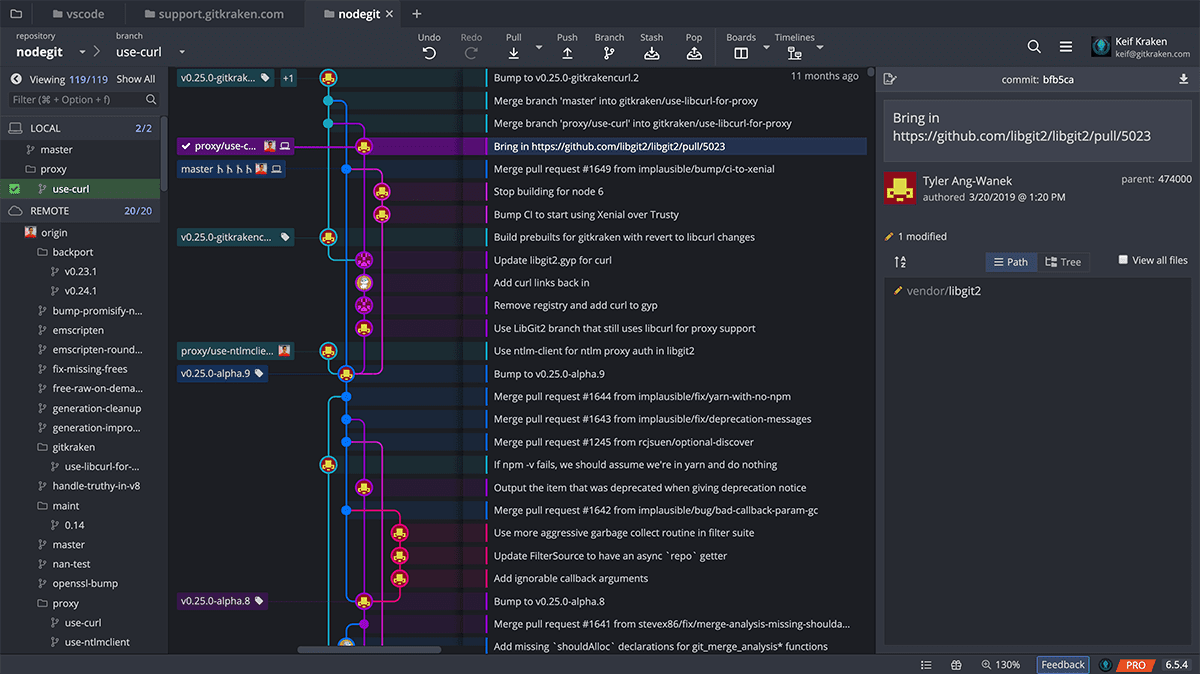Click the gift icon in the status bar
1200x674 pixels.
(x=956, y=665)
